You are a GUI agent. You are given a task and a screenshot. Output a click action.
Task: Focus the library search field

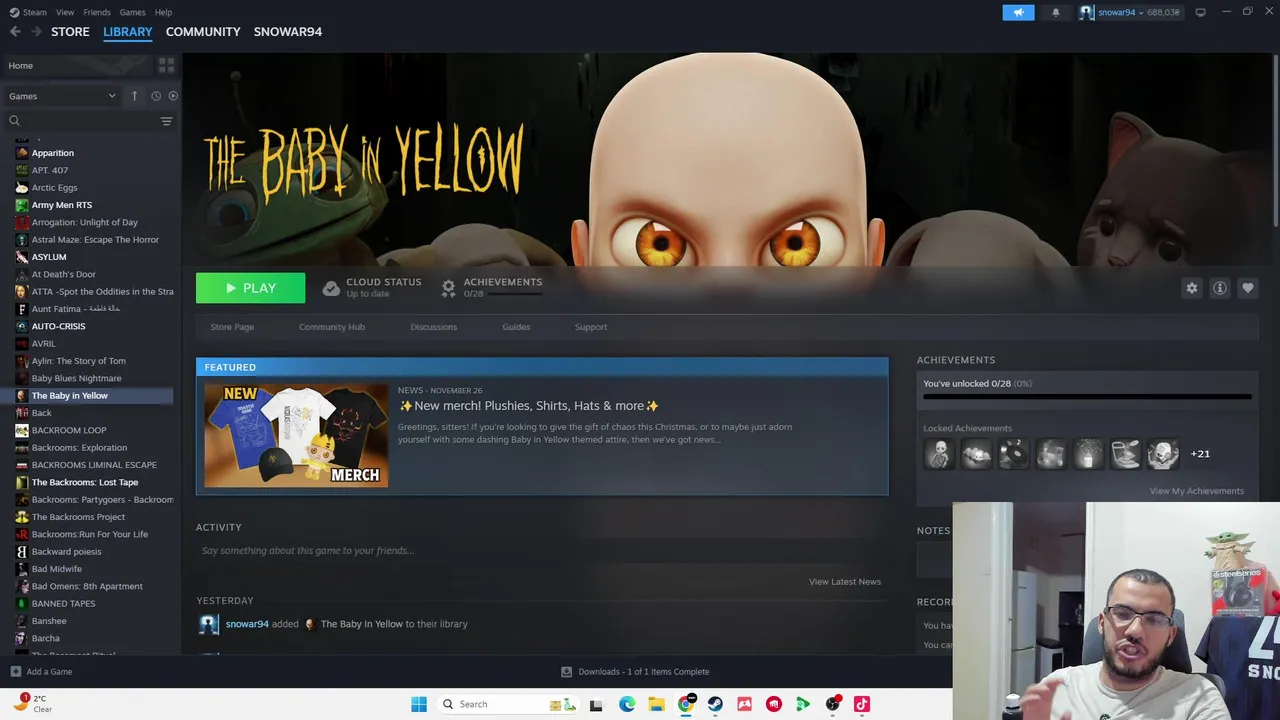point(82,121)
